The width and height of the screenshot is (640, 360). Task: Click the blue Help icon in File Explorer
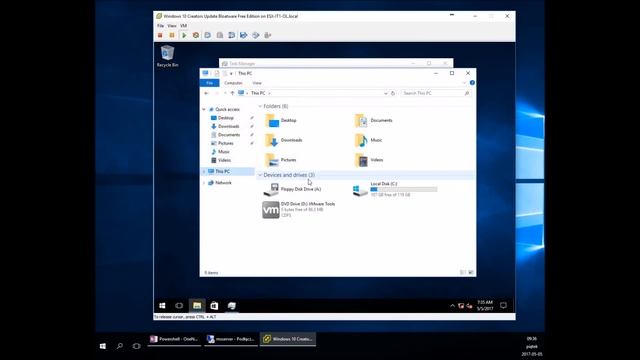(x=472, y=83)
